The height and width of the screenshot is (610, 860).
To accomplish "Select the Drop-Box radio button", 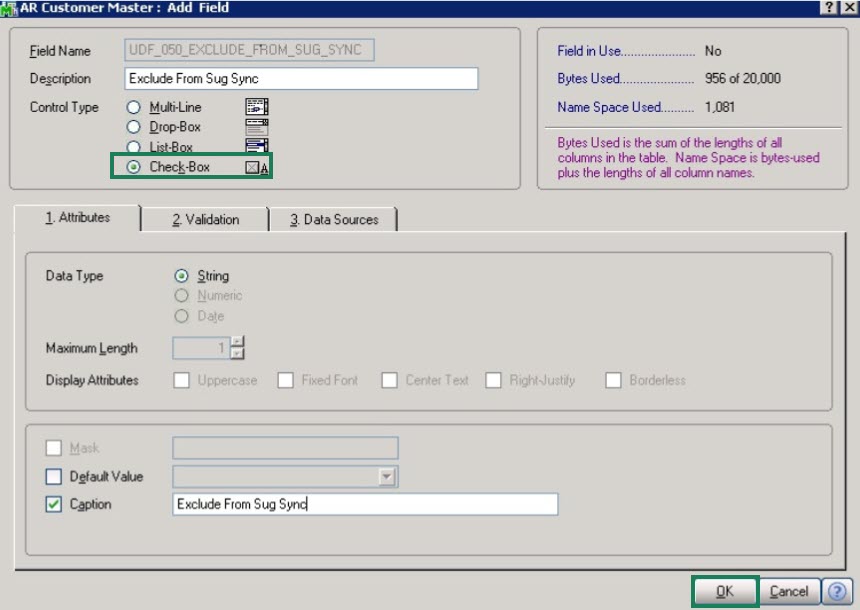I will (x=134, y=127).
